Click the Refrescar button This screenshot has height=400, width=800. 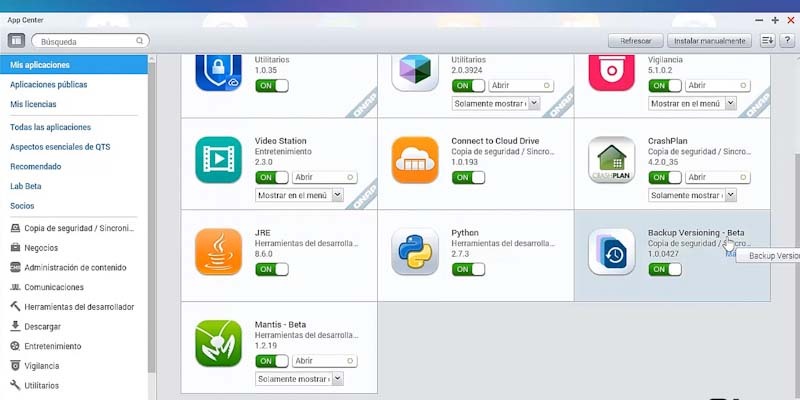[636, 41]
